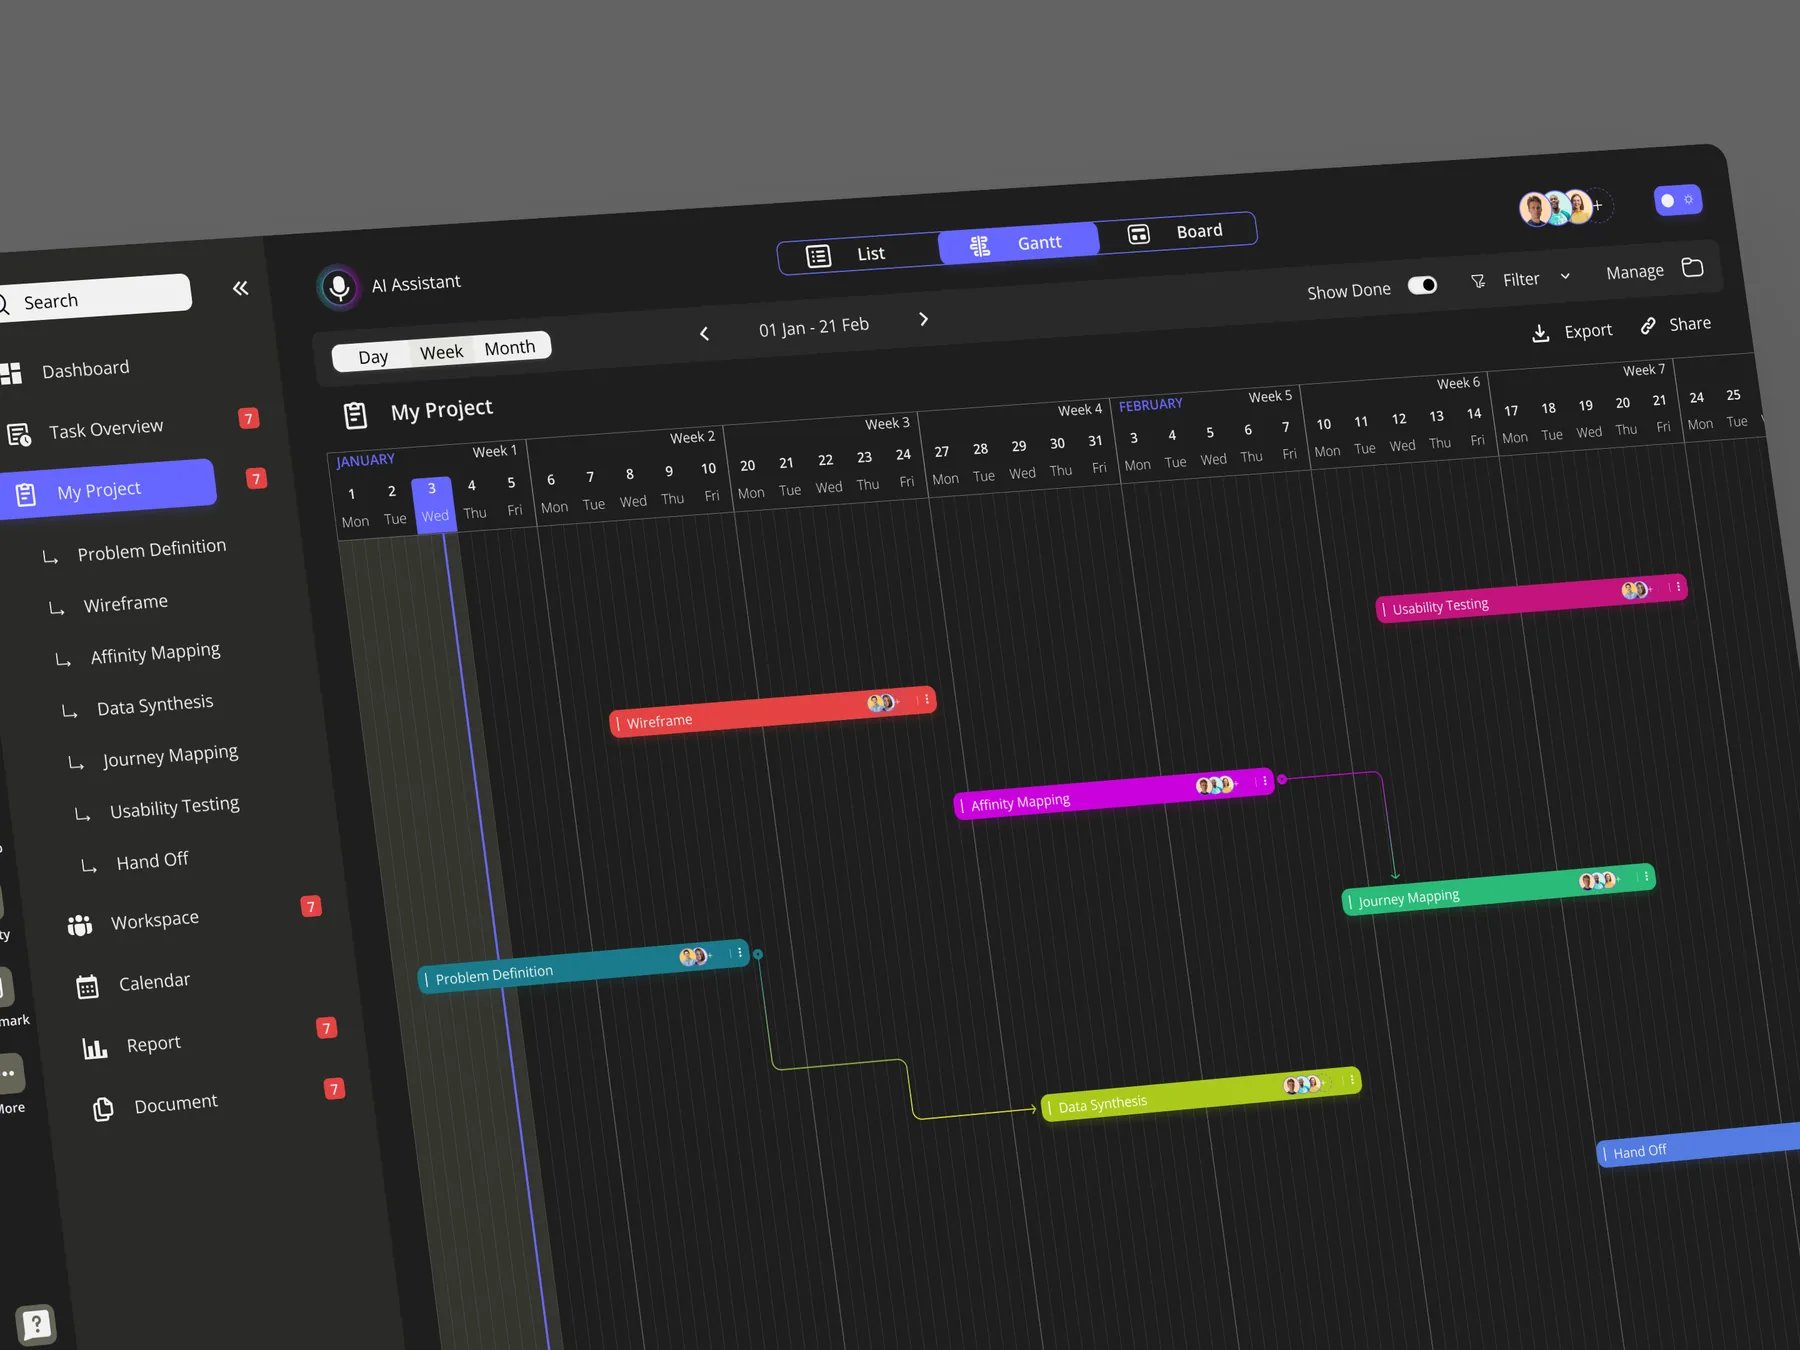This screenshot has width=1800, height=1350.
Task: Select the Day timescale option
Action: point(373,357)
